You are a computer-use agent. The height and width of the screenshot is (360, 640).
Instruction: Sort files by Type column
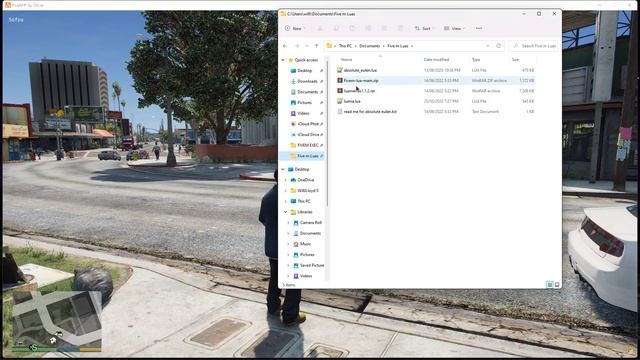[476, 60]
